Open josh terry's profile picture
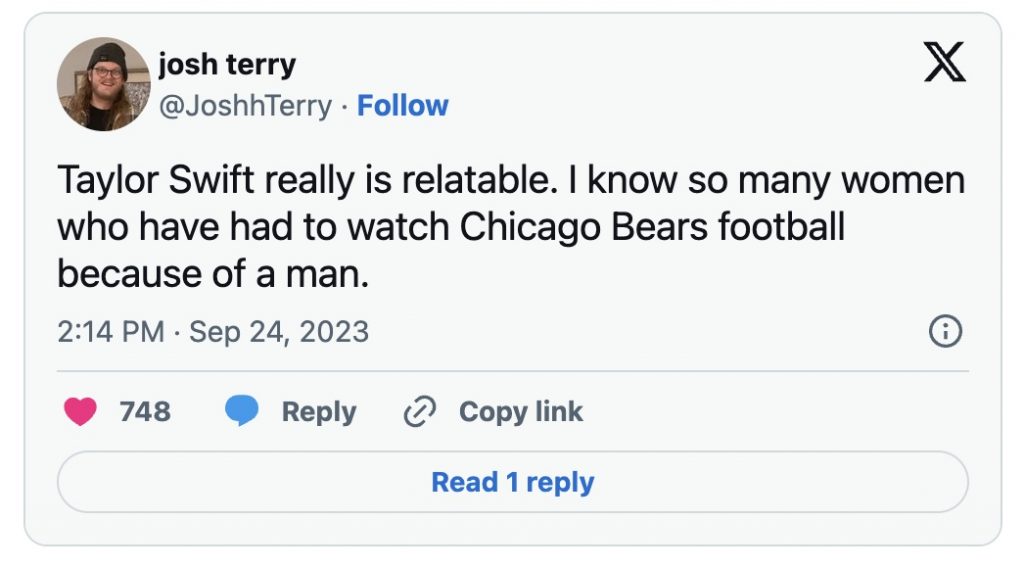Screen dimensions: 1024x568 [x=103, y=84]
